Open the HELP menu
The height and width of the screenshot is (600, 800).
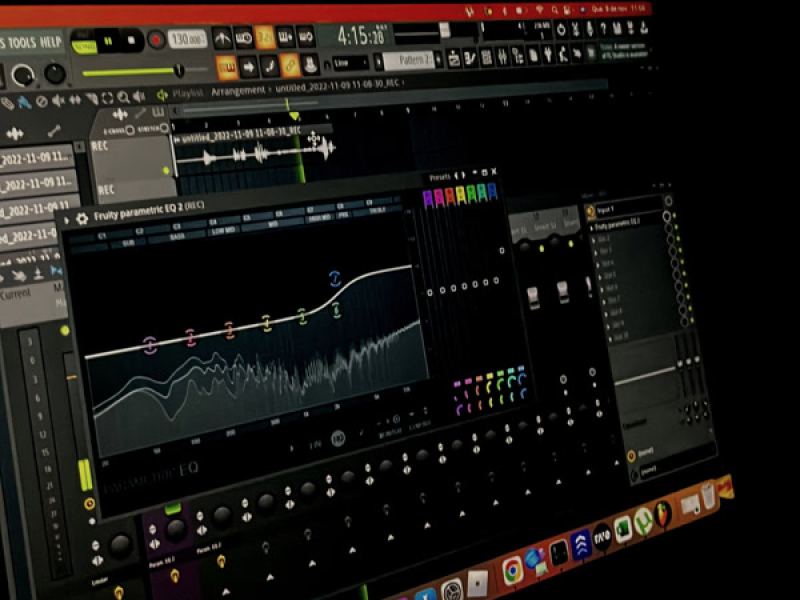click(x=51, y=42)
